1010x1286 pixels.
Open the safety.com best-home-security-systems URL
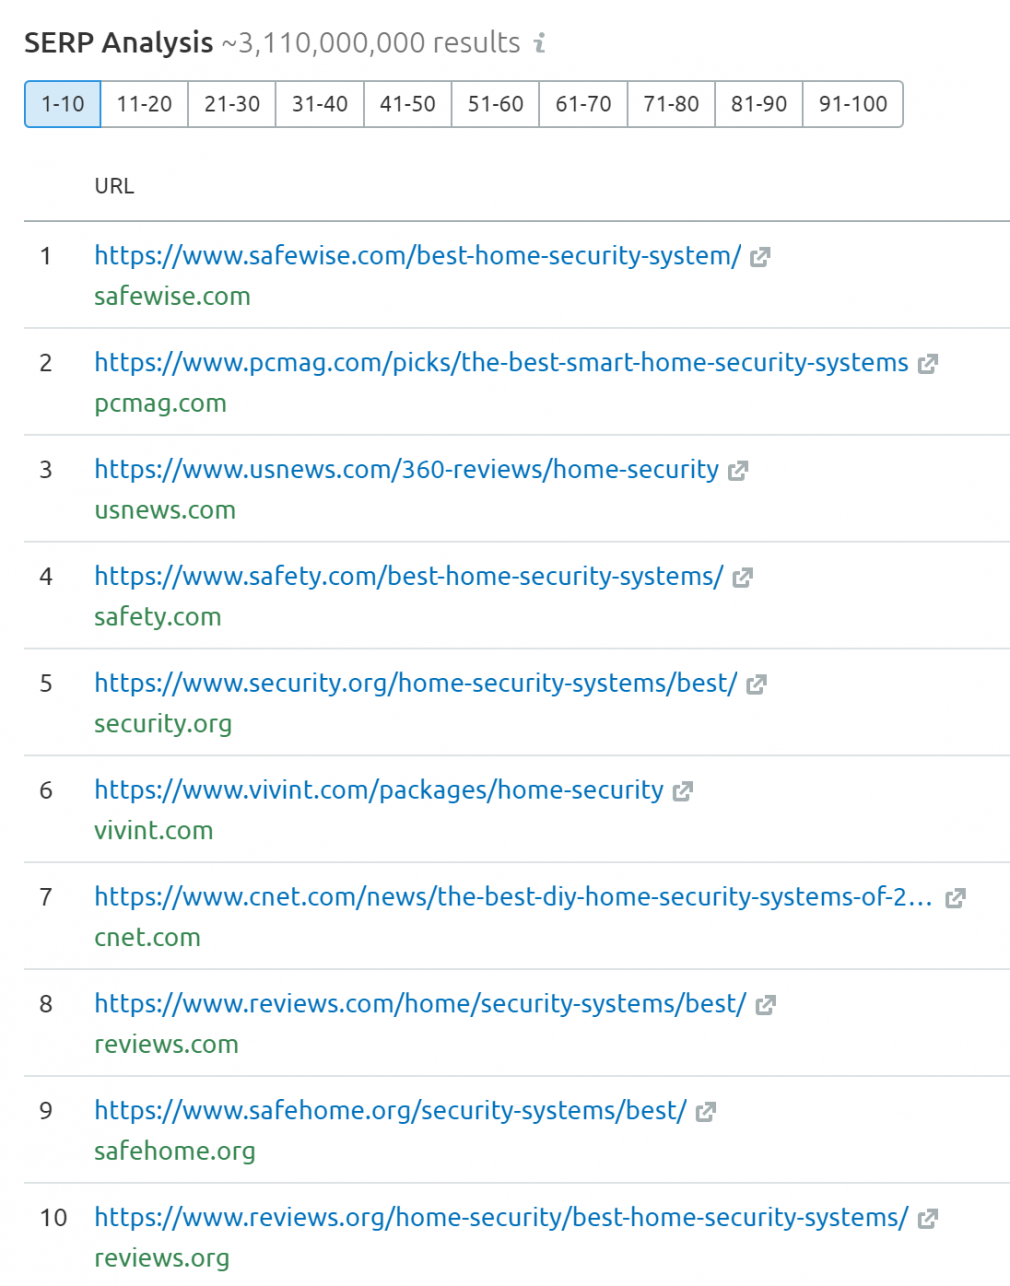pyautogui.click(x=409, y=577)
